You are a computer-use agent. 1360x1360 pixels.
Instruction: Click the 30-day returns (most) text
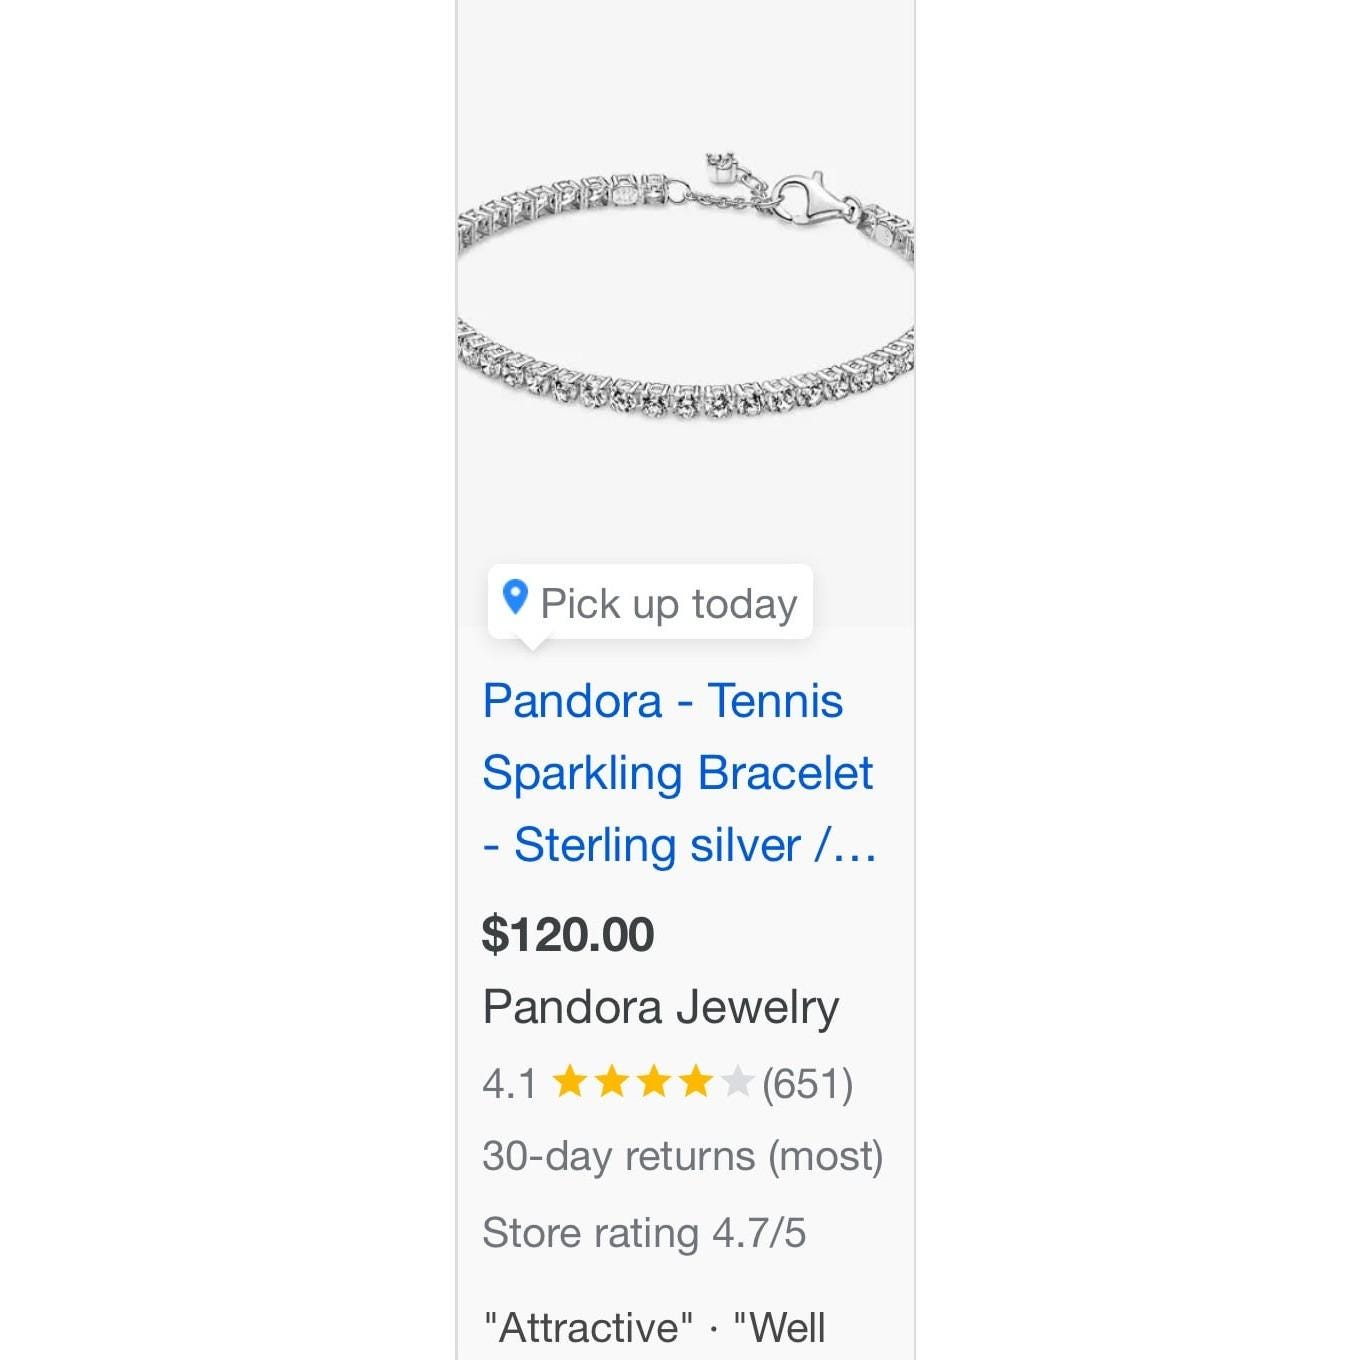tap(683, 1157)
